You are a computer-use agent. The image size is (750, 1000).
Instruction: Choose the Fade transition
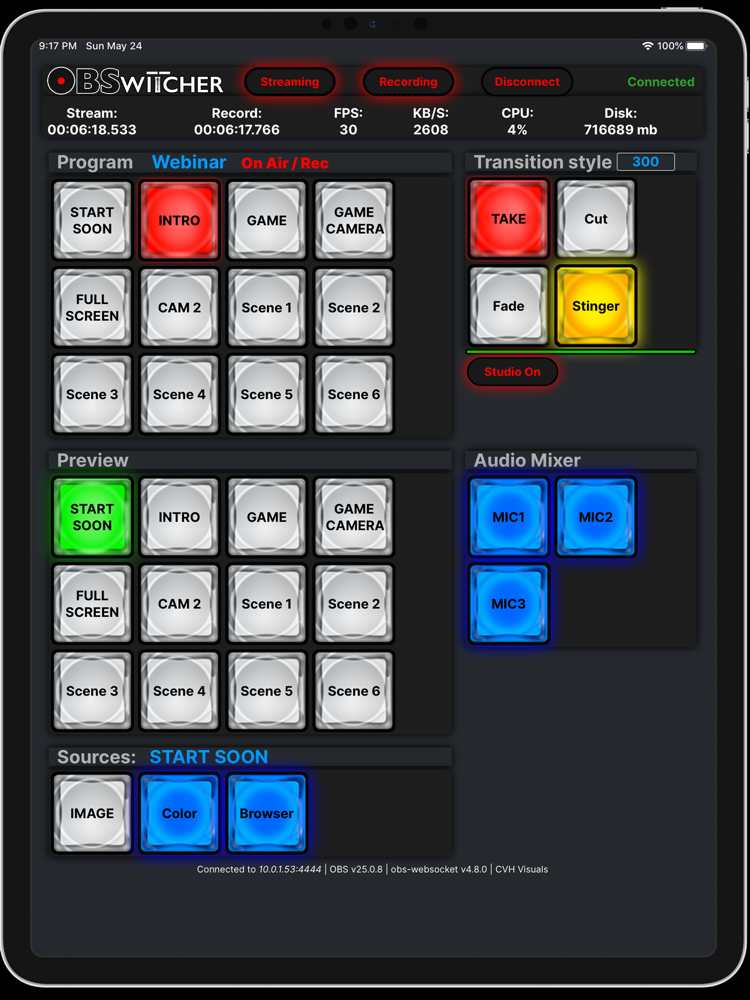click(508, 306)
